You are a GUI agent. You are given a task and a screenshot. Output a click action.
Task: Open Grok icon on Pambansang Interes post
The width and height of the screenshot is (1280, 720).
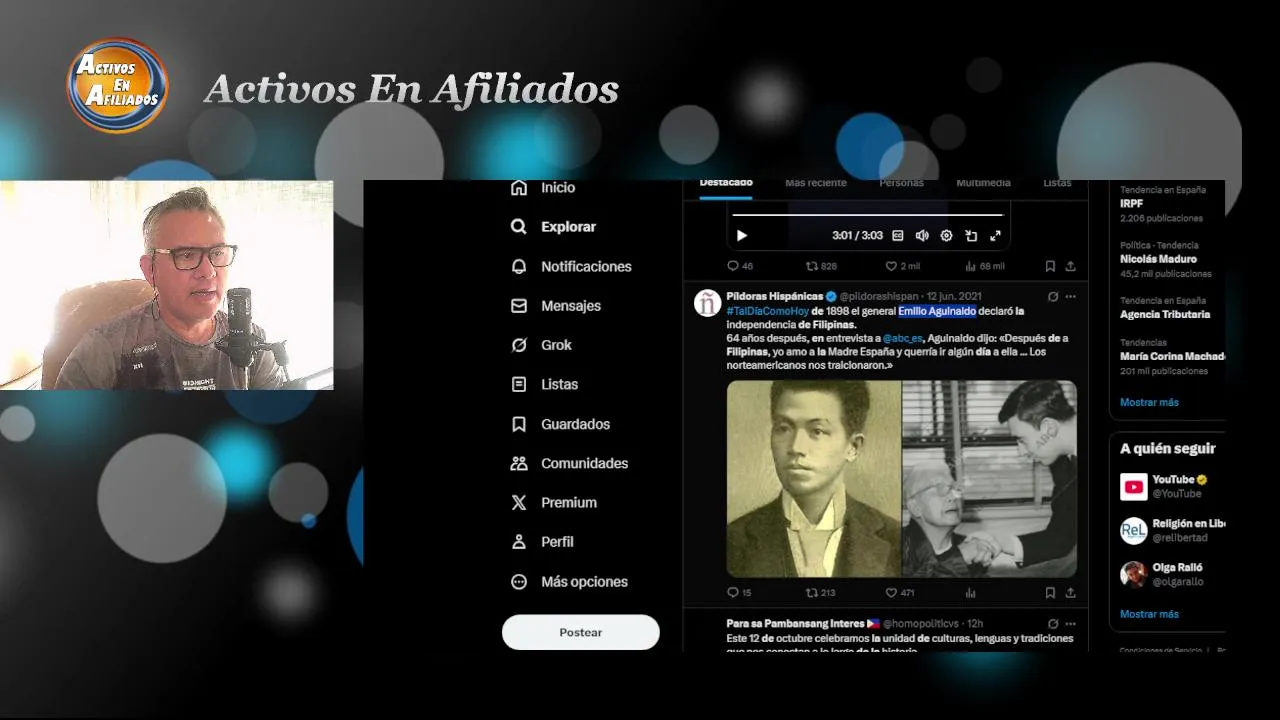[x=1053, y=624]
